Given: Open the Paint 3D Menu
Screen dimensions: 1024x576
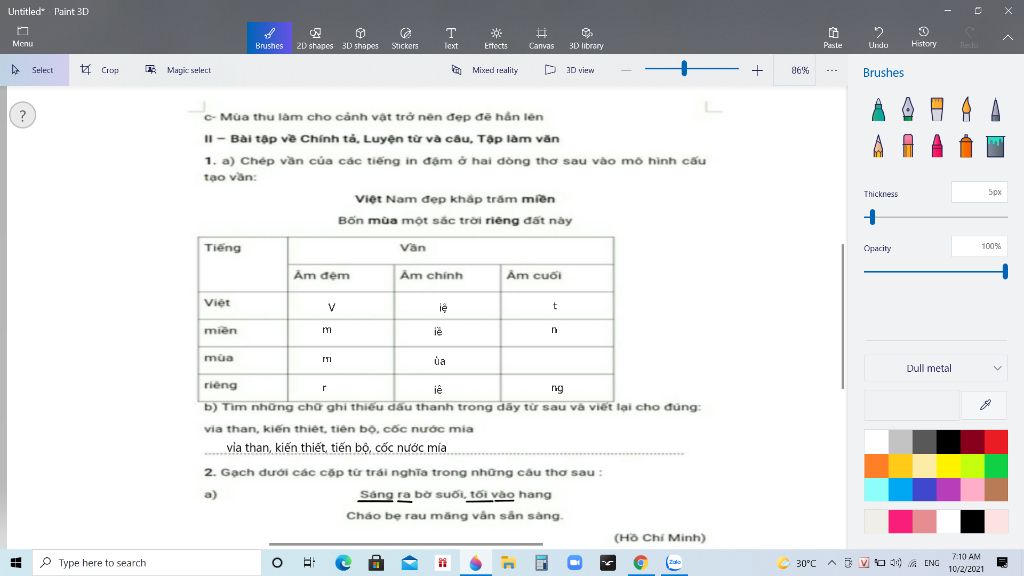Looking at the screenshot, I should 22,37.
